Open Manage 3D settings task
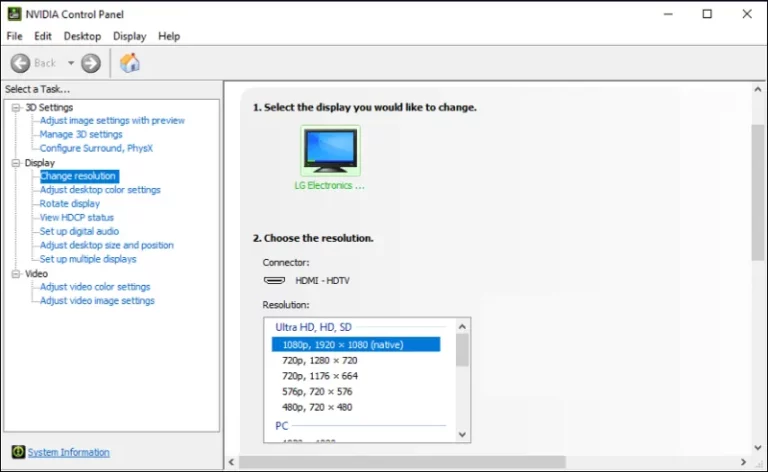 (x=81, y=134)
